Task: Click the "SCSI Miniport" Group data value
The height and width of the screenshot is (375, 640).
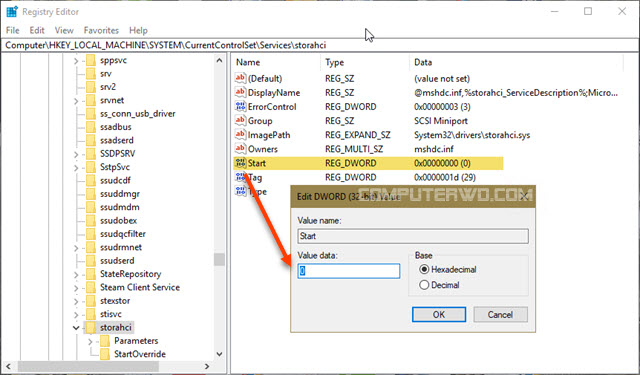Action: click(x=441, y=121)
